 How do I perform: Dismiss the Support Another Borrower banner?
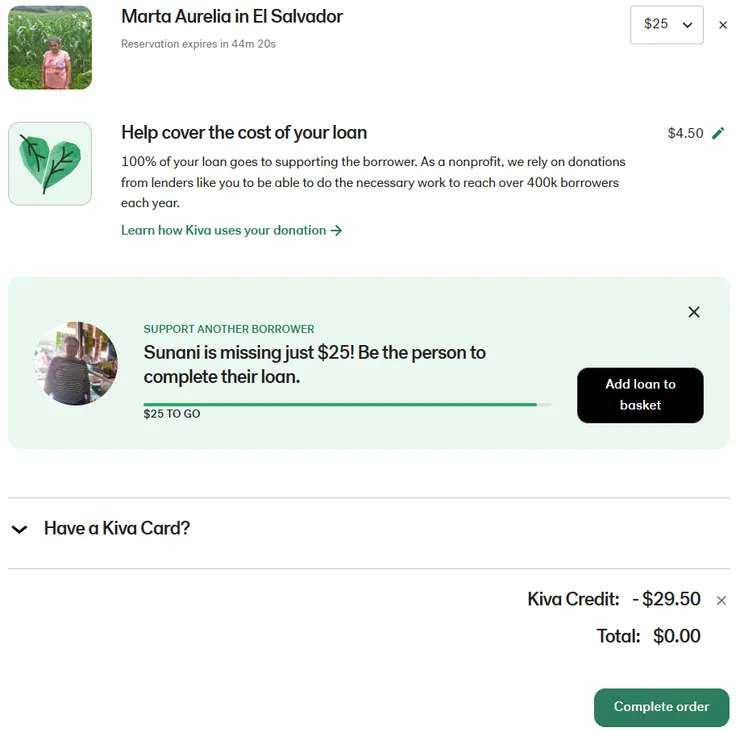pyautogui.click(x=694, y=312)
